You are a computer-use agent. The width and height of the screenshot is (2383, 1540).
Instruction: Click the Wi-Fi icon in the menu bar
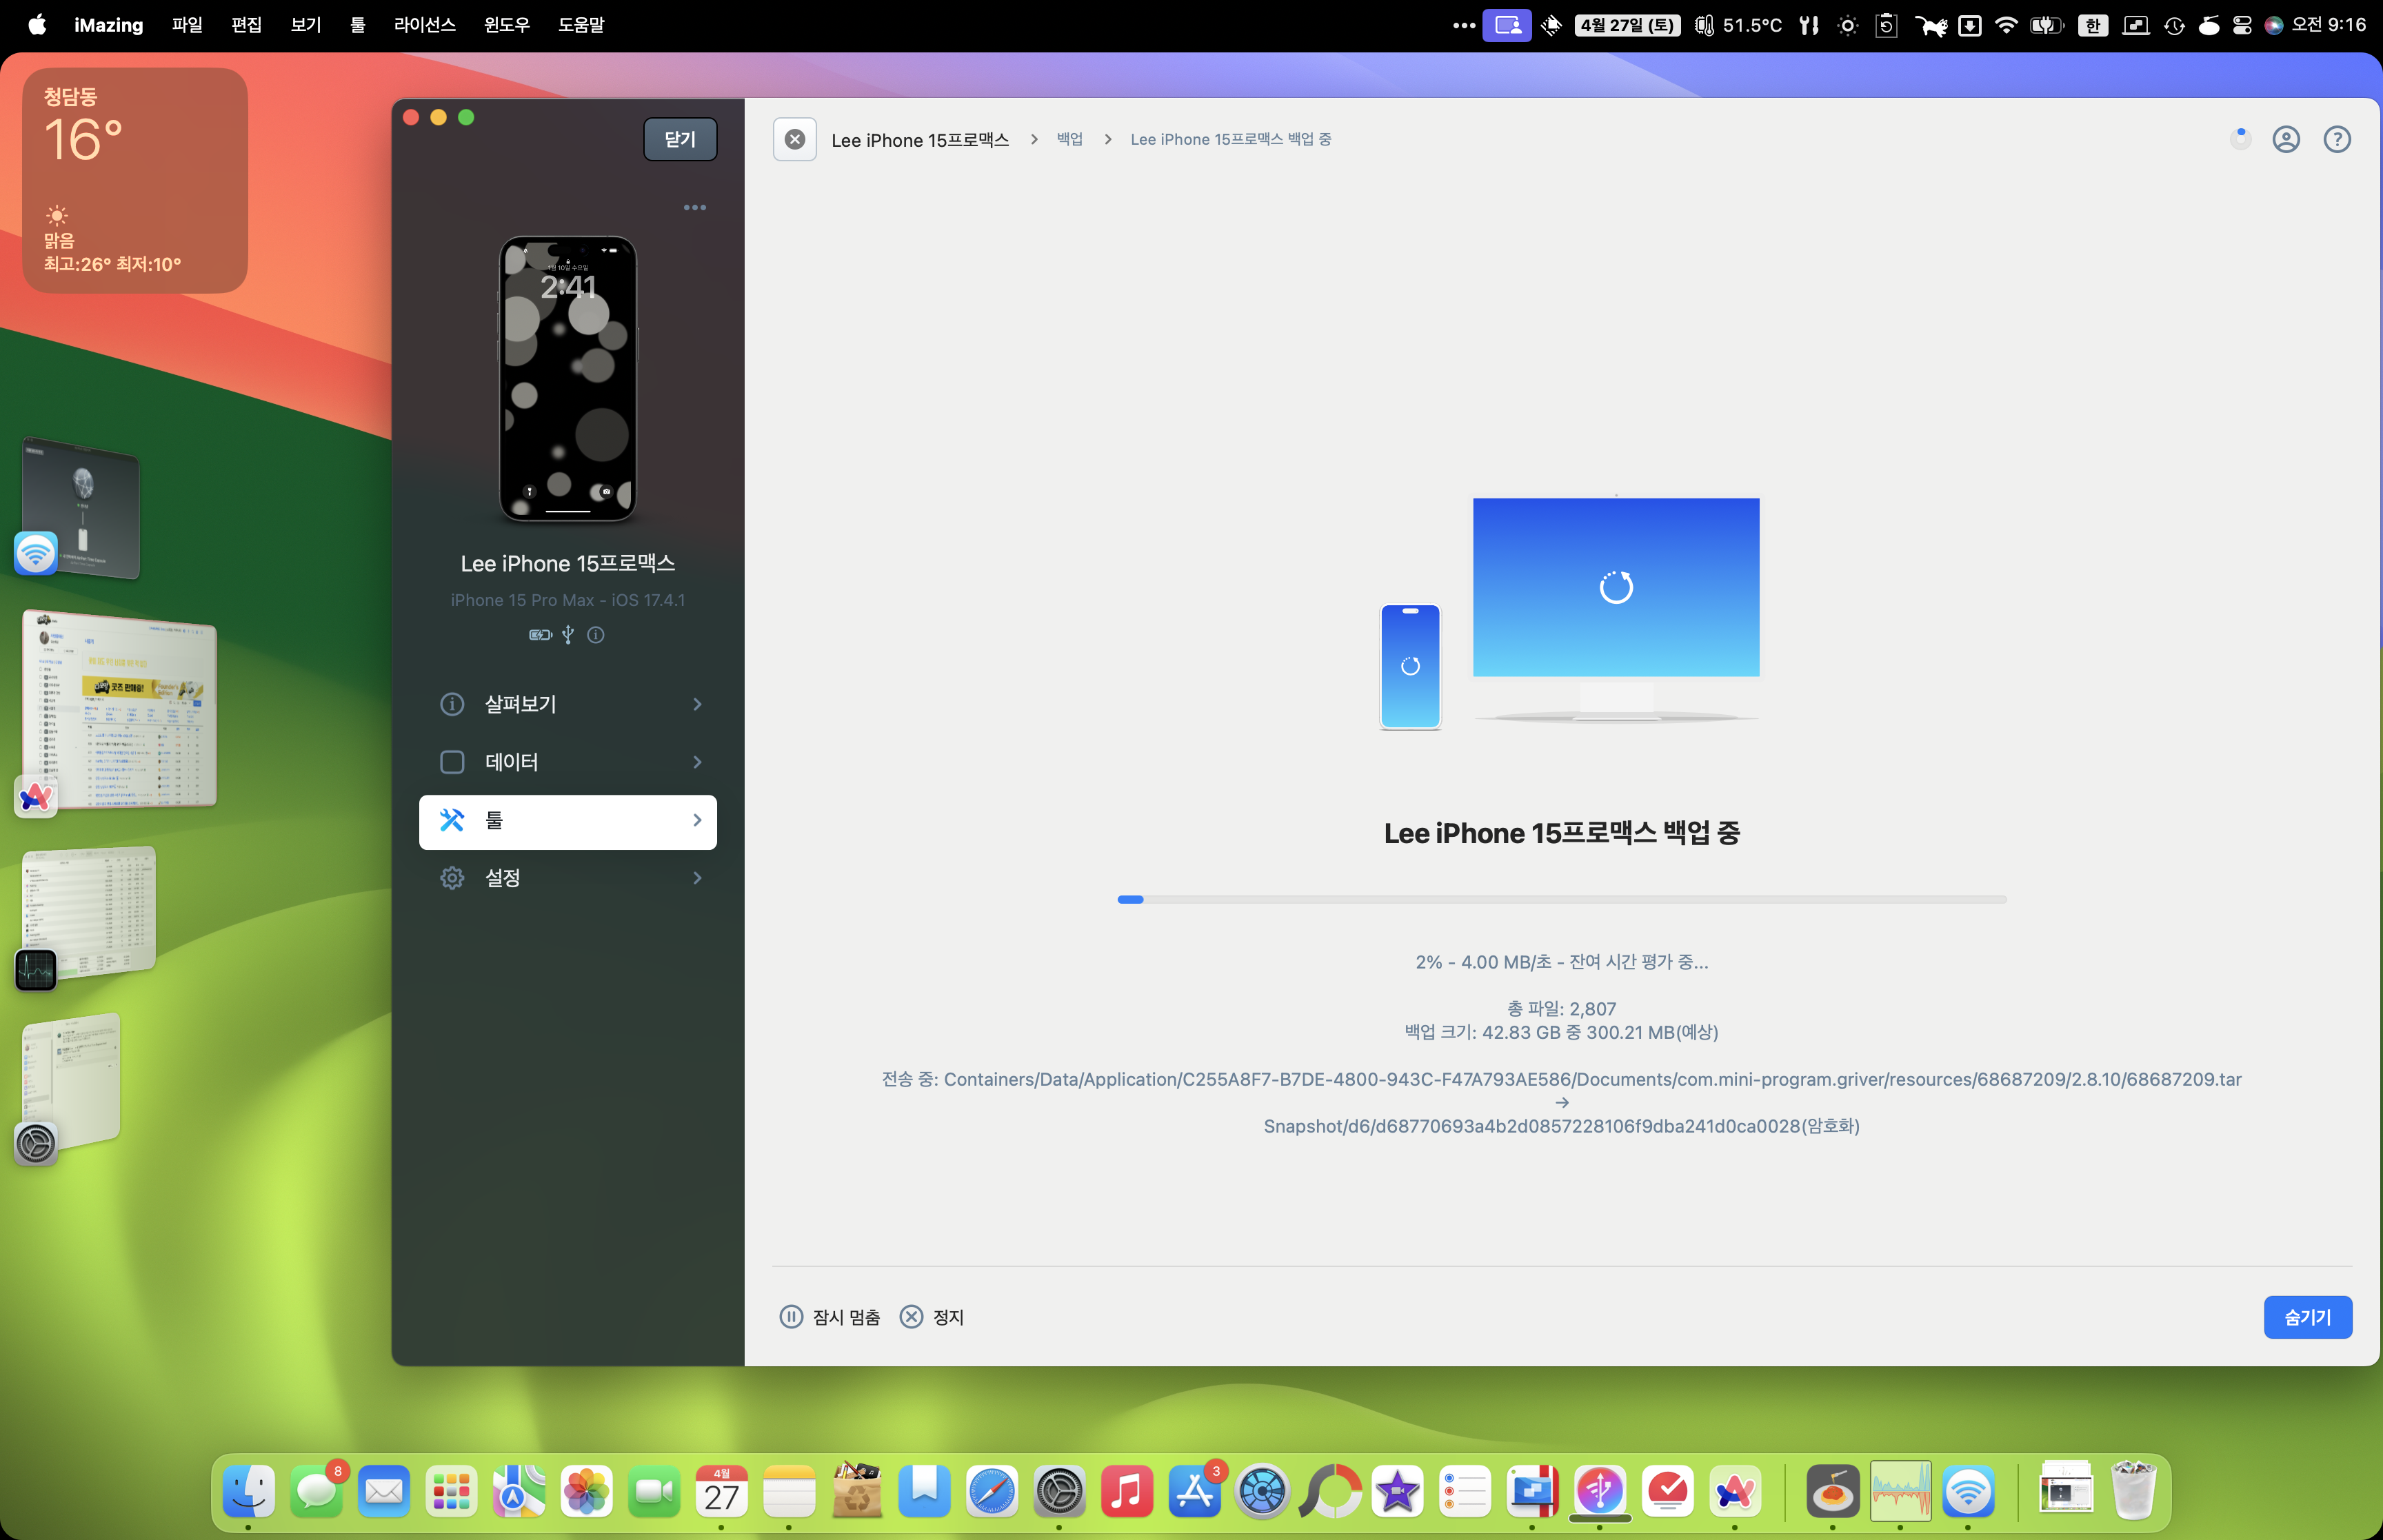pyautogui.click(x=2006, y=25)
